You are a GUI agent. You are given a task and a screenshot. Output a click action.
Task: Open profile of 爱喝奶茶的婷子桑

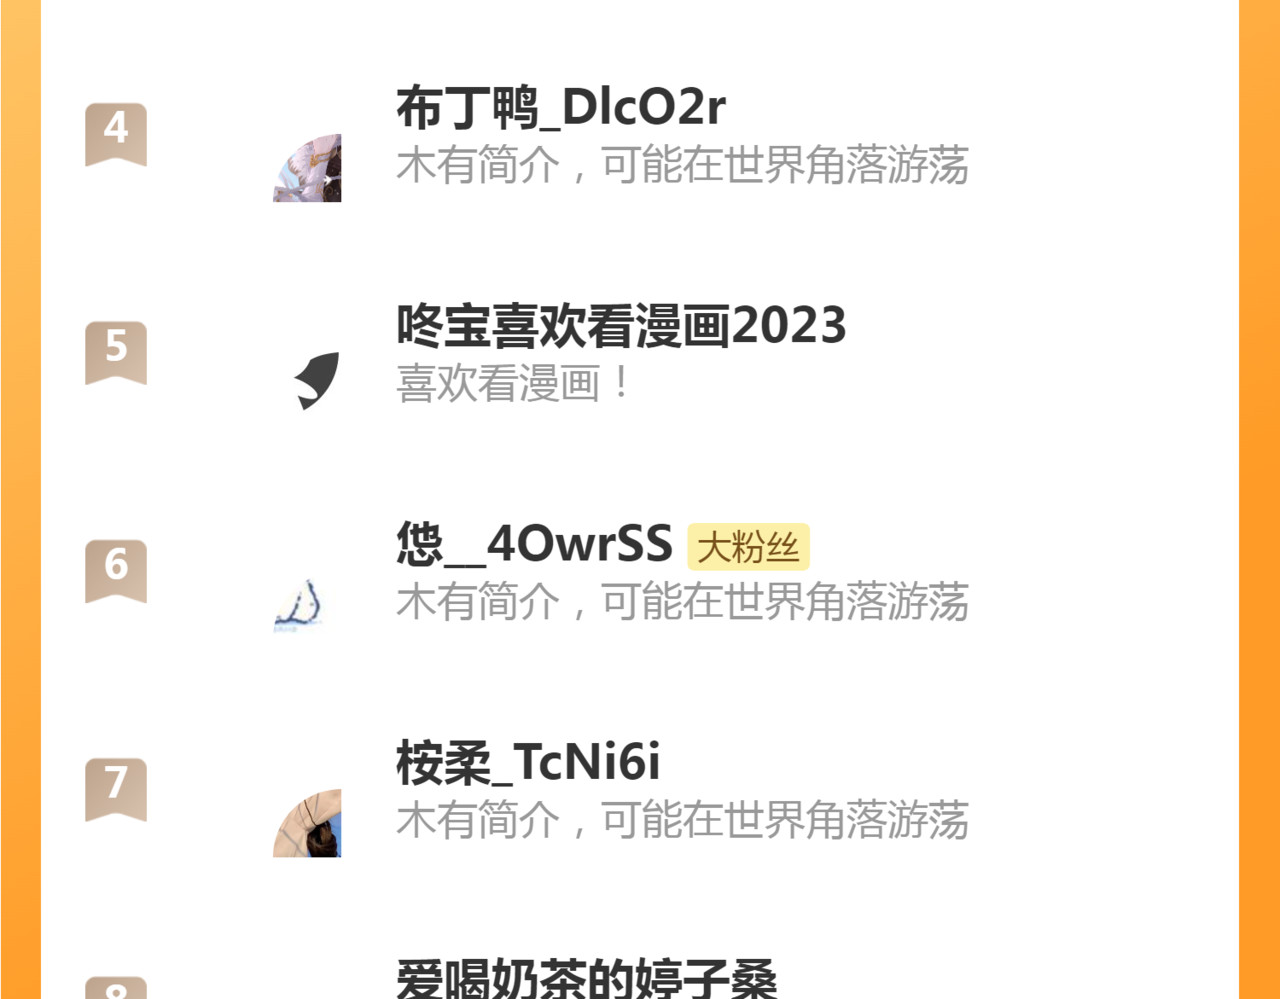(587, 978)
